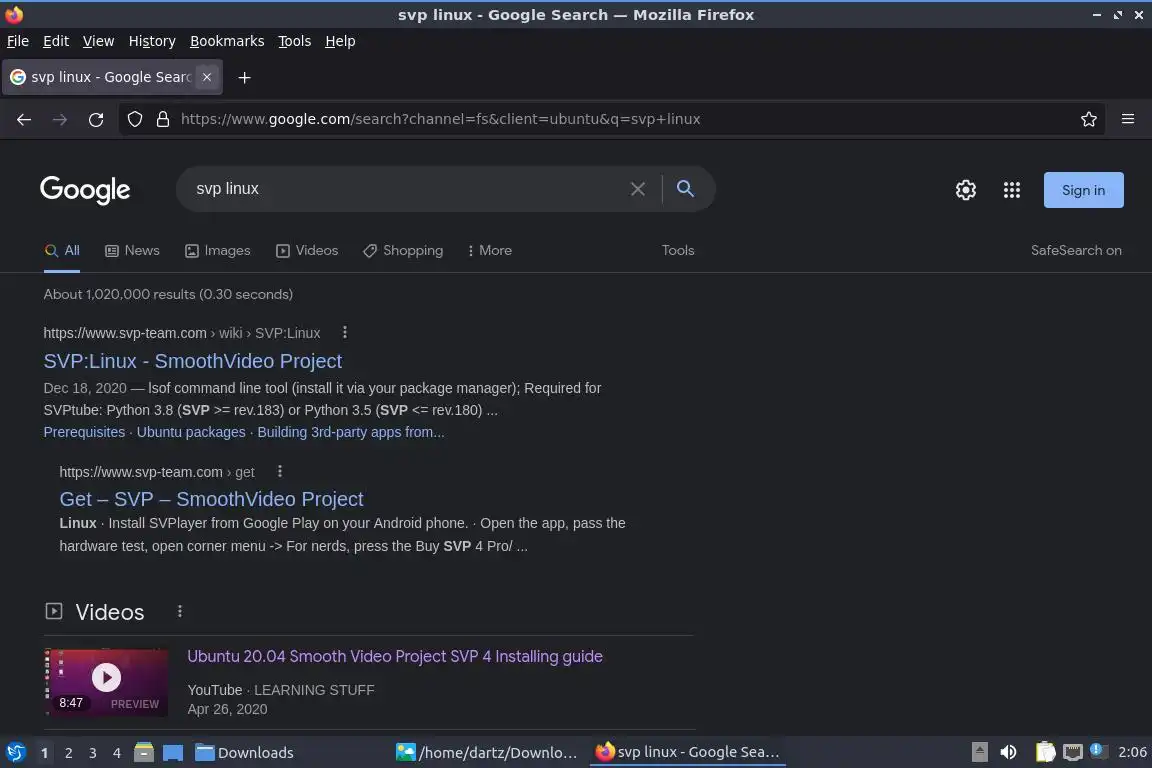
Task: Expand the More search categories
Action: pyautogui.click(x=490, y=251)
